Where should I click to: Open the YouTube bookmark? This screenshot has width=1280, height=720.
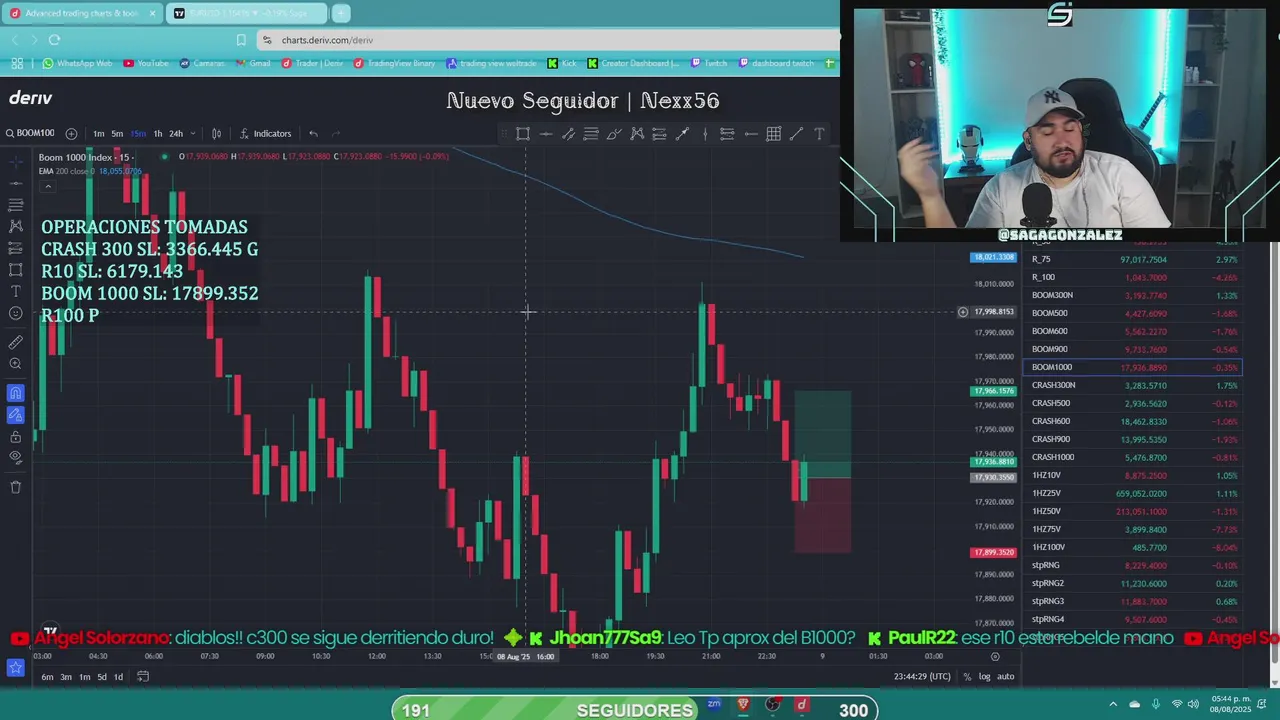(x=146, y=63)
